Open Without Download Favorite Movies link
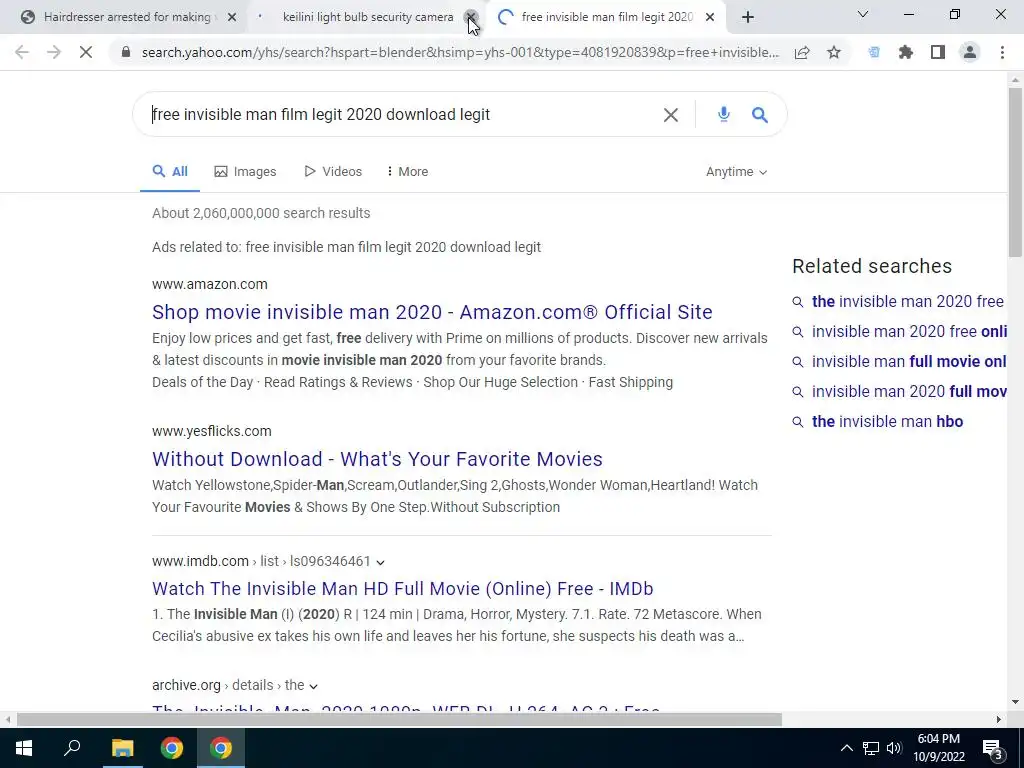The image size is (1024, 768). tap(377, 459)
